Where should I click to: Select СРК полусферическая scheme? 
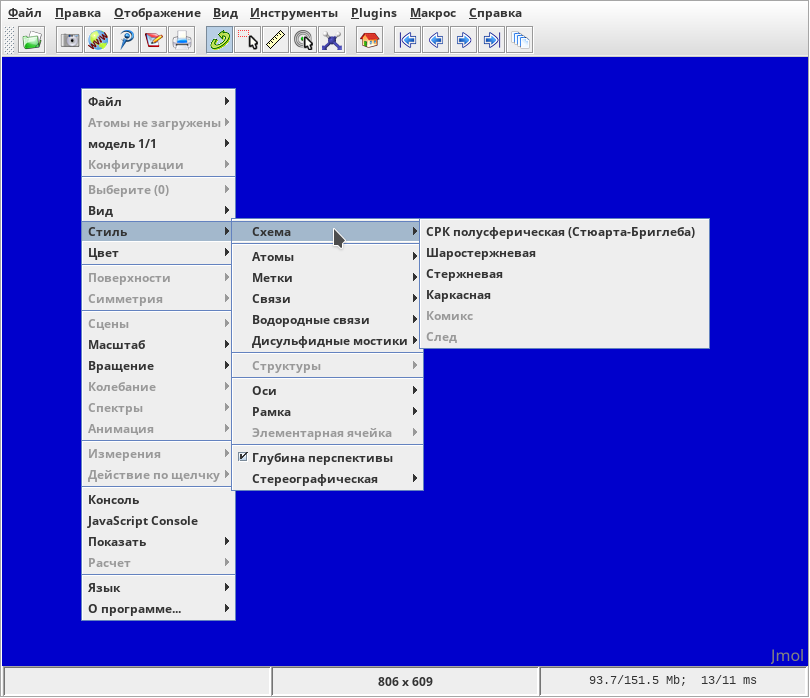click(565, 232)
